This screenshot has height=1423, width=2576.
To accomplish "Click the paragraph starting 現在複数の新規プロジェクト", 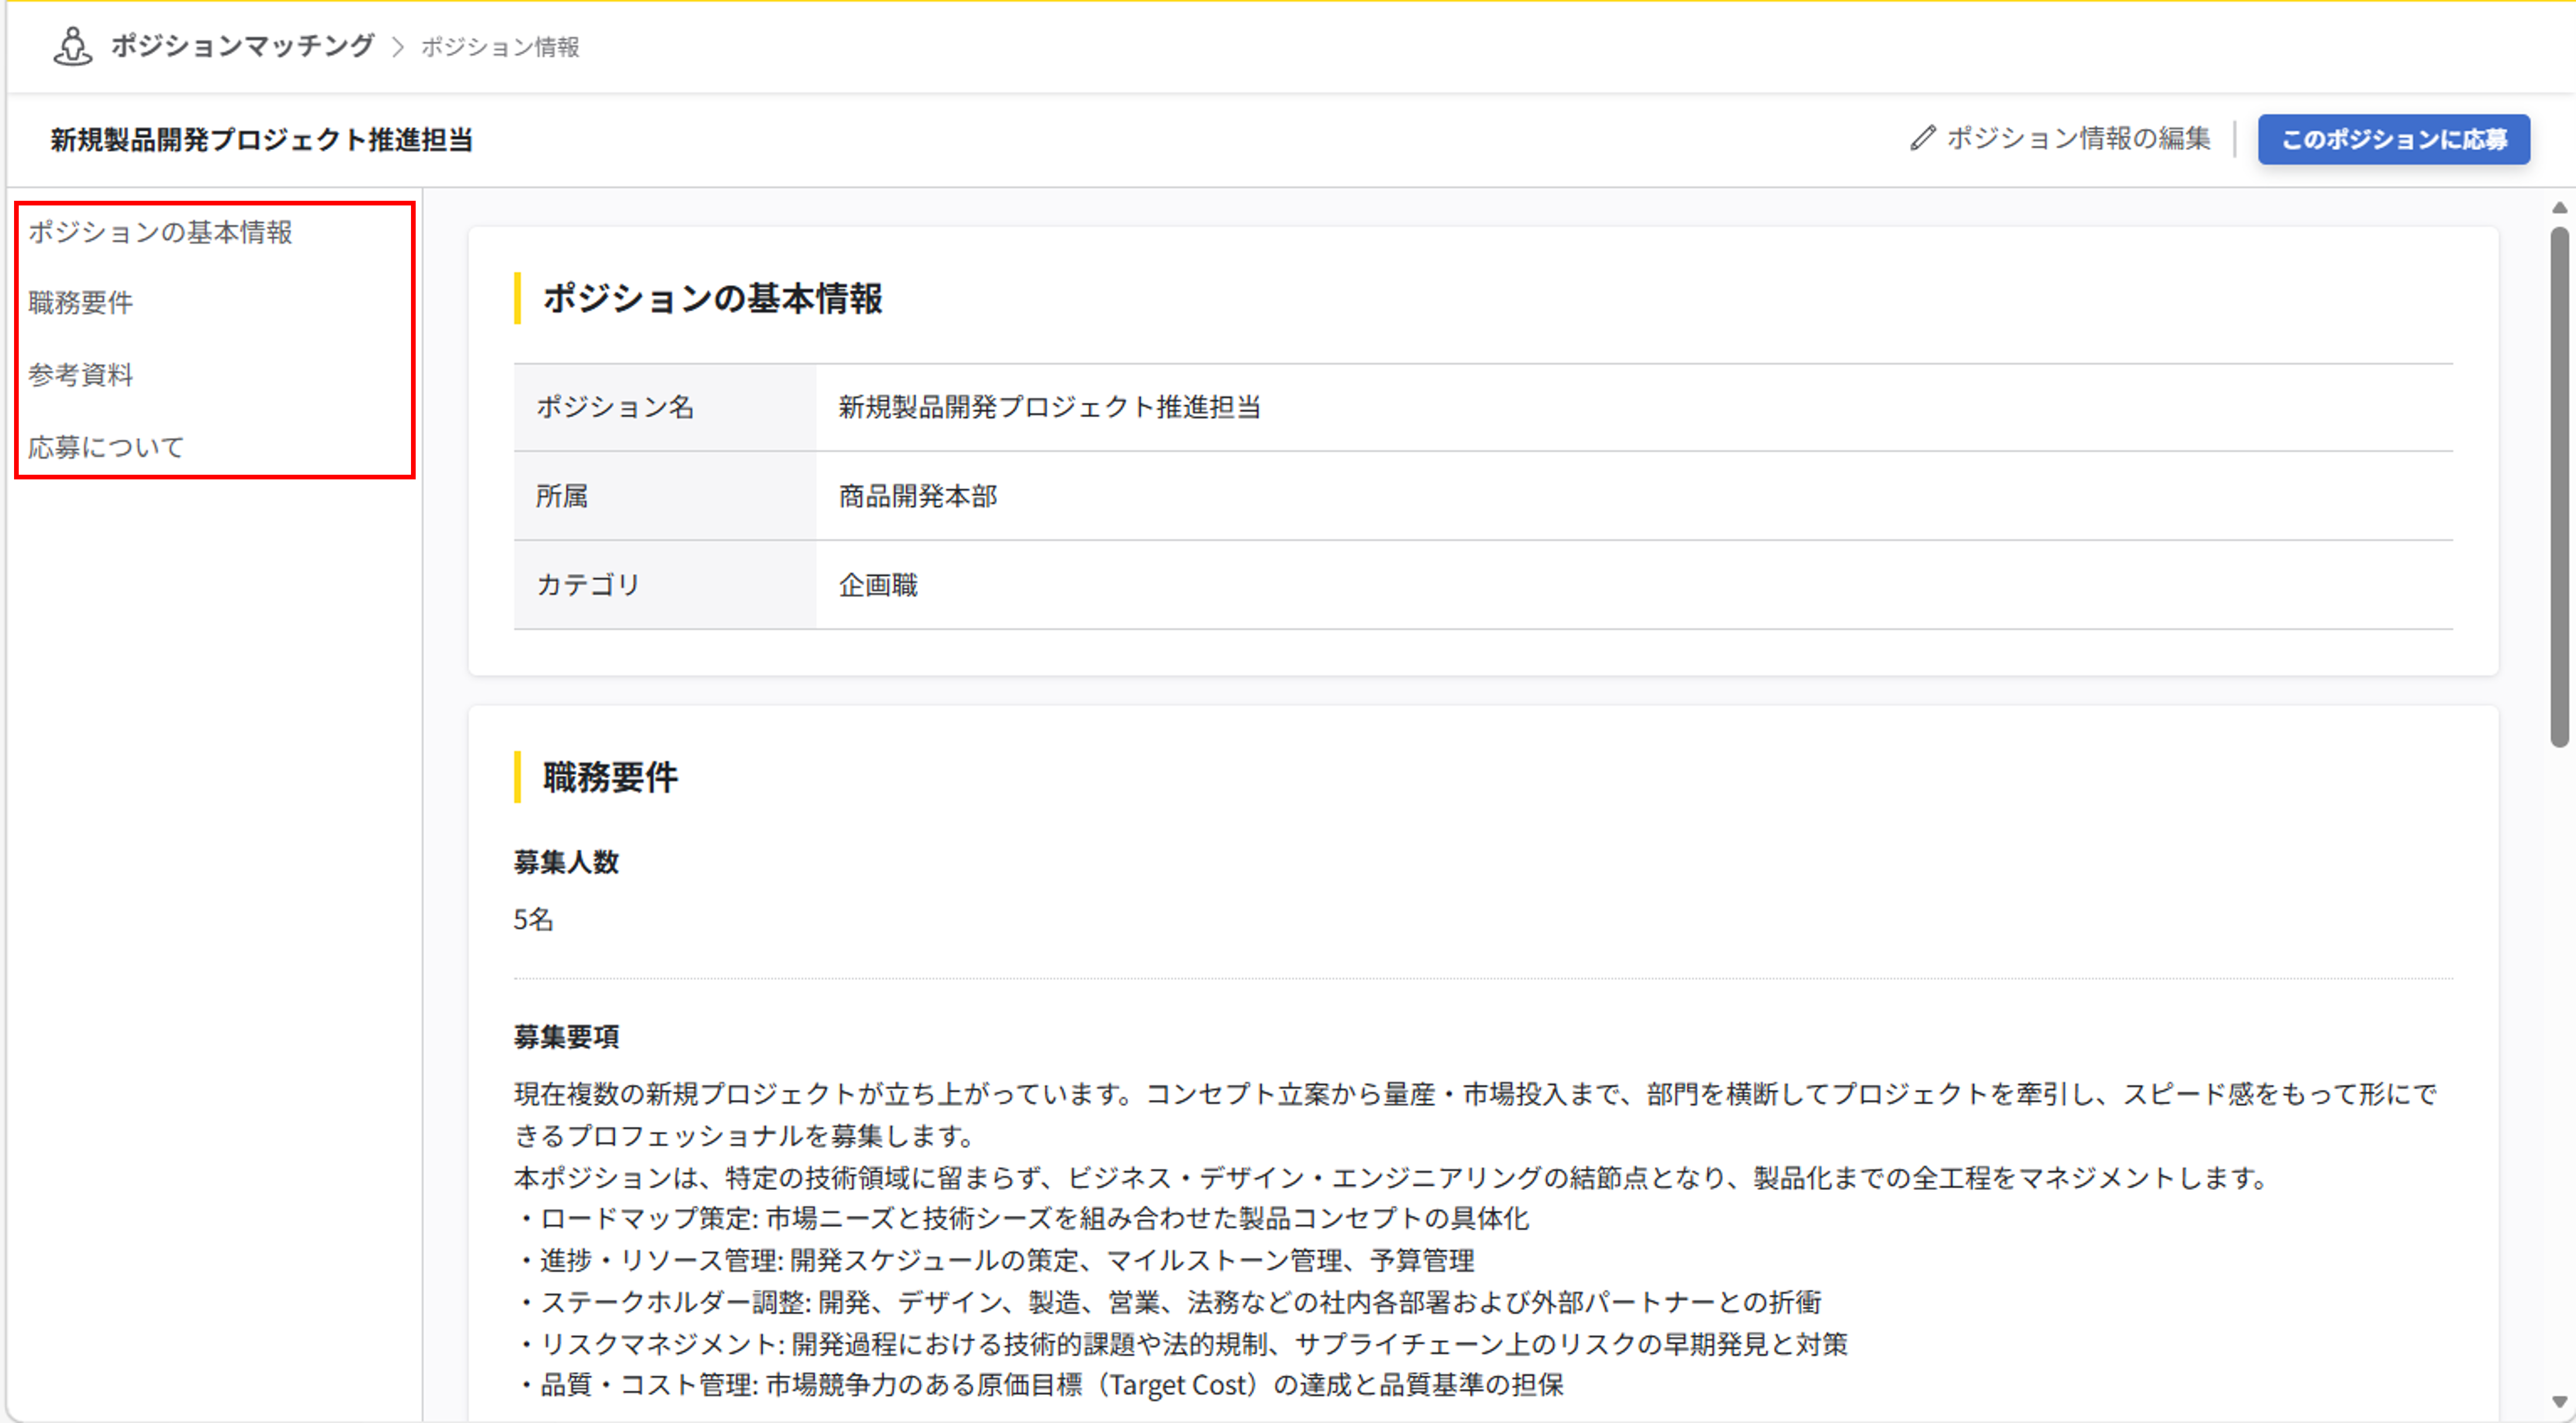I will click(1476, 1115).
